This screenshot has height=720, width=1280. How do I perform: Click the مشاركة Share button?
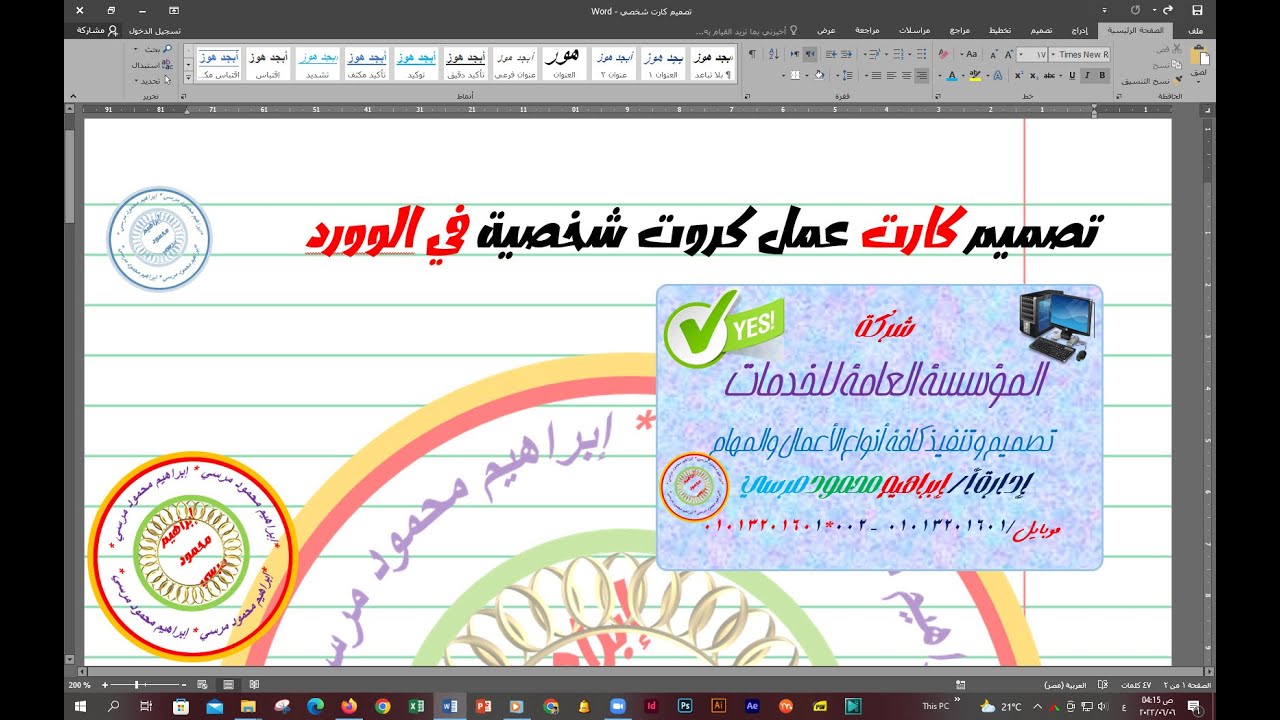click(98, 31)
